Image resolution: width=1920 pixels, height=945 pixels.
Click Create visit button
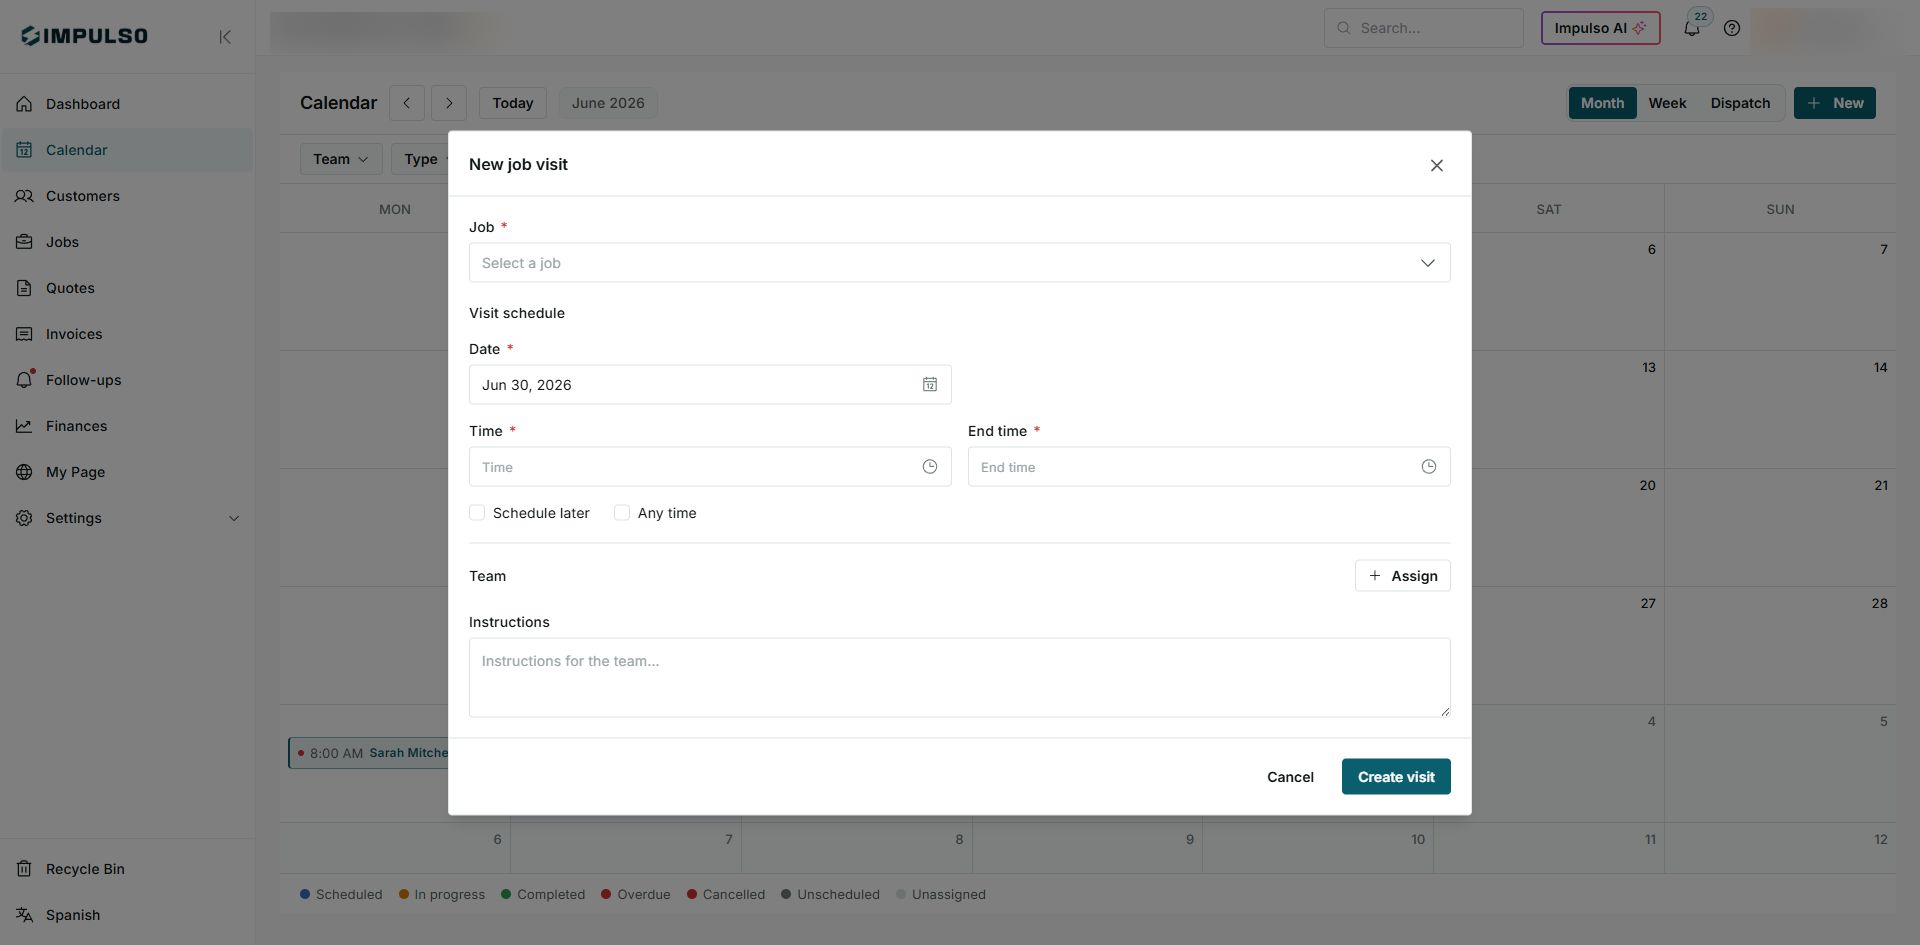[1396, 777]
